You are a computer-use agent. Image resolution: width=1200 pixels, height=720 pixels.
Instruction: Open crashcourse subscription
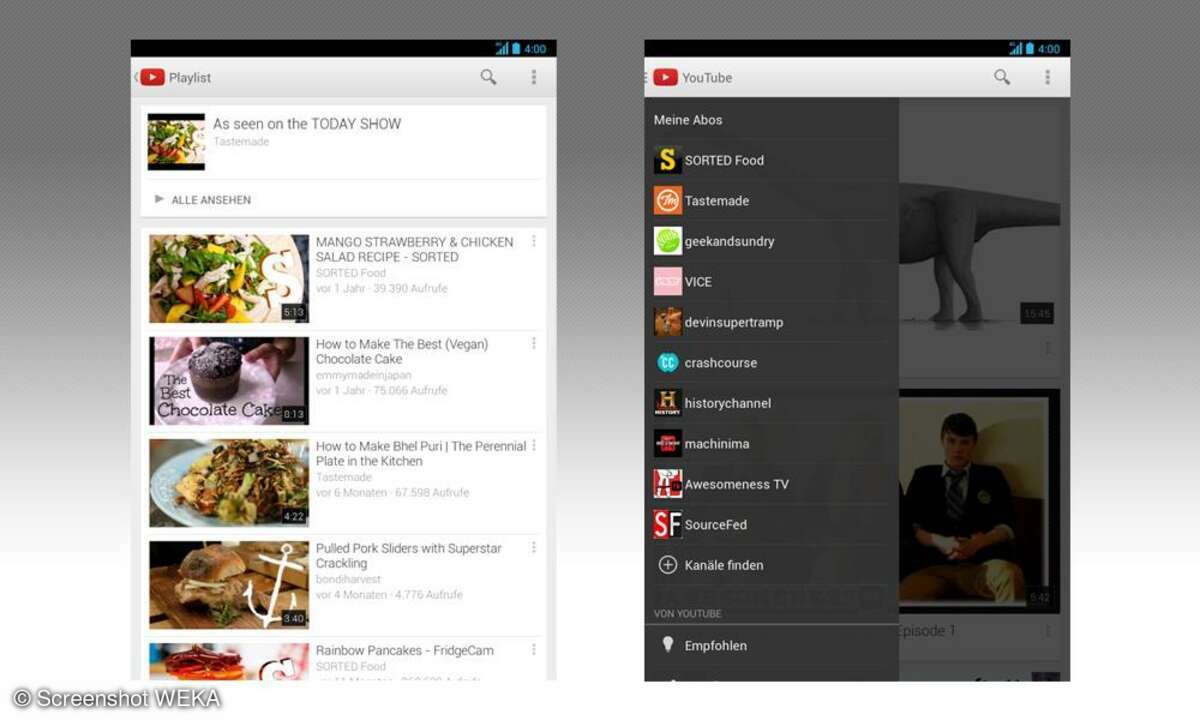pos(771,362)
